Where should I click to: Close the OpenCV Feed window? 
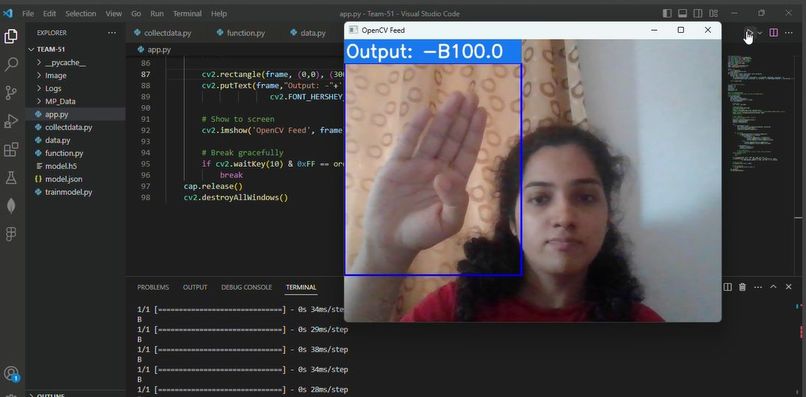[x=708, y=30]
